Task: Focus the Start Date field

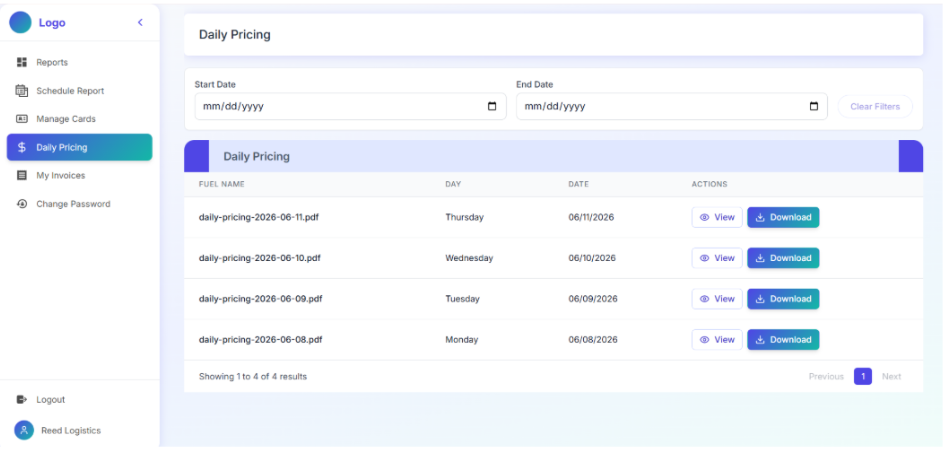Action: 350,106
